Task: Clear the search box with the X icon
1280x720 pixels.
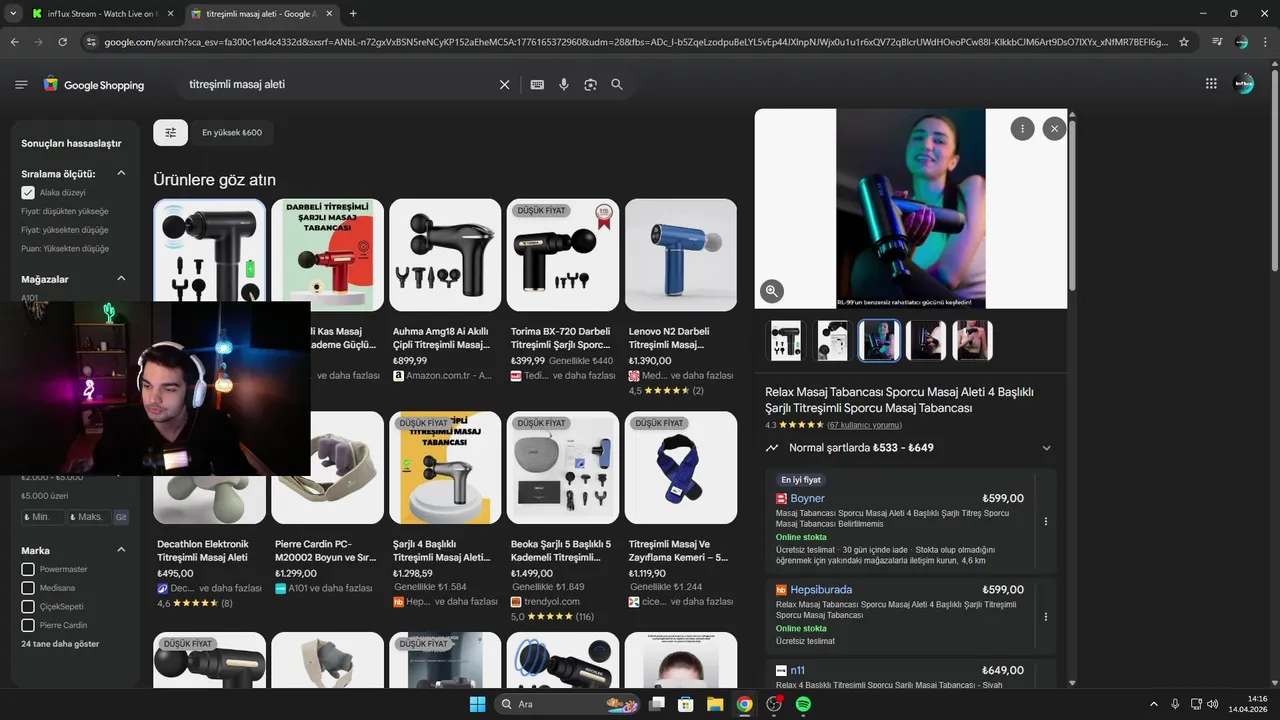Action: (x=504, y=85)
